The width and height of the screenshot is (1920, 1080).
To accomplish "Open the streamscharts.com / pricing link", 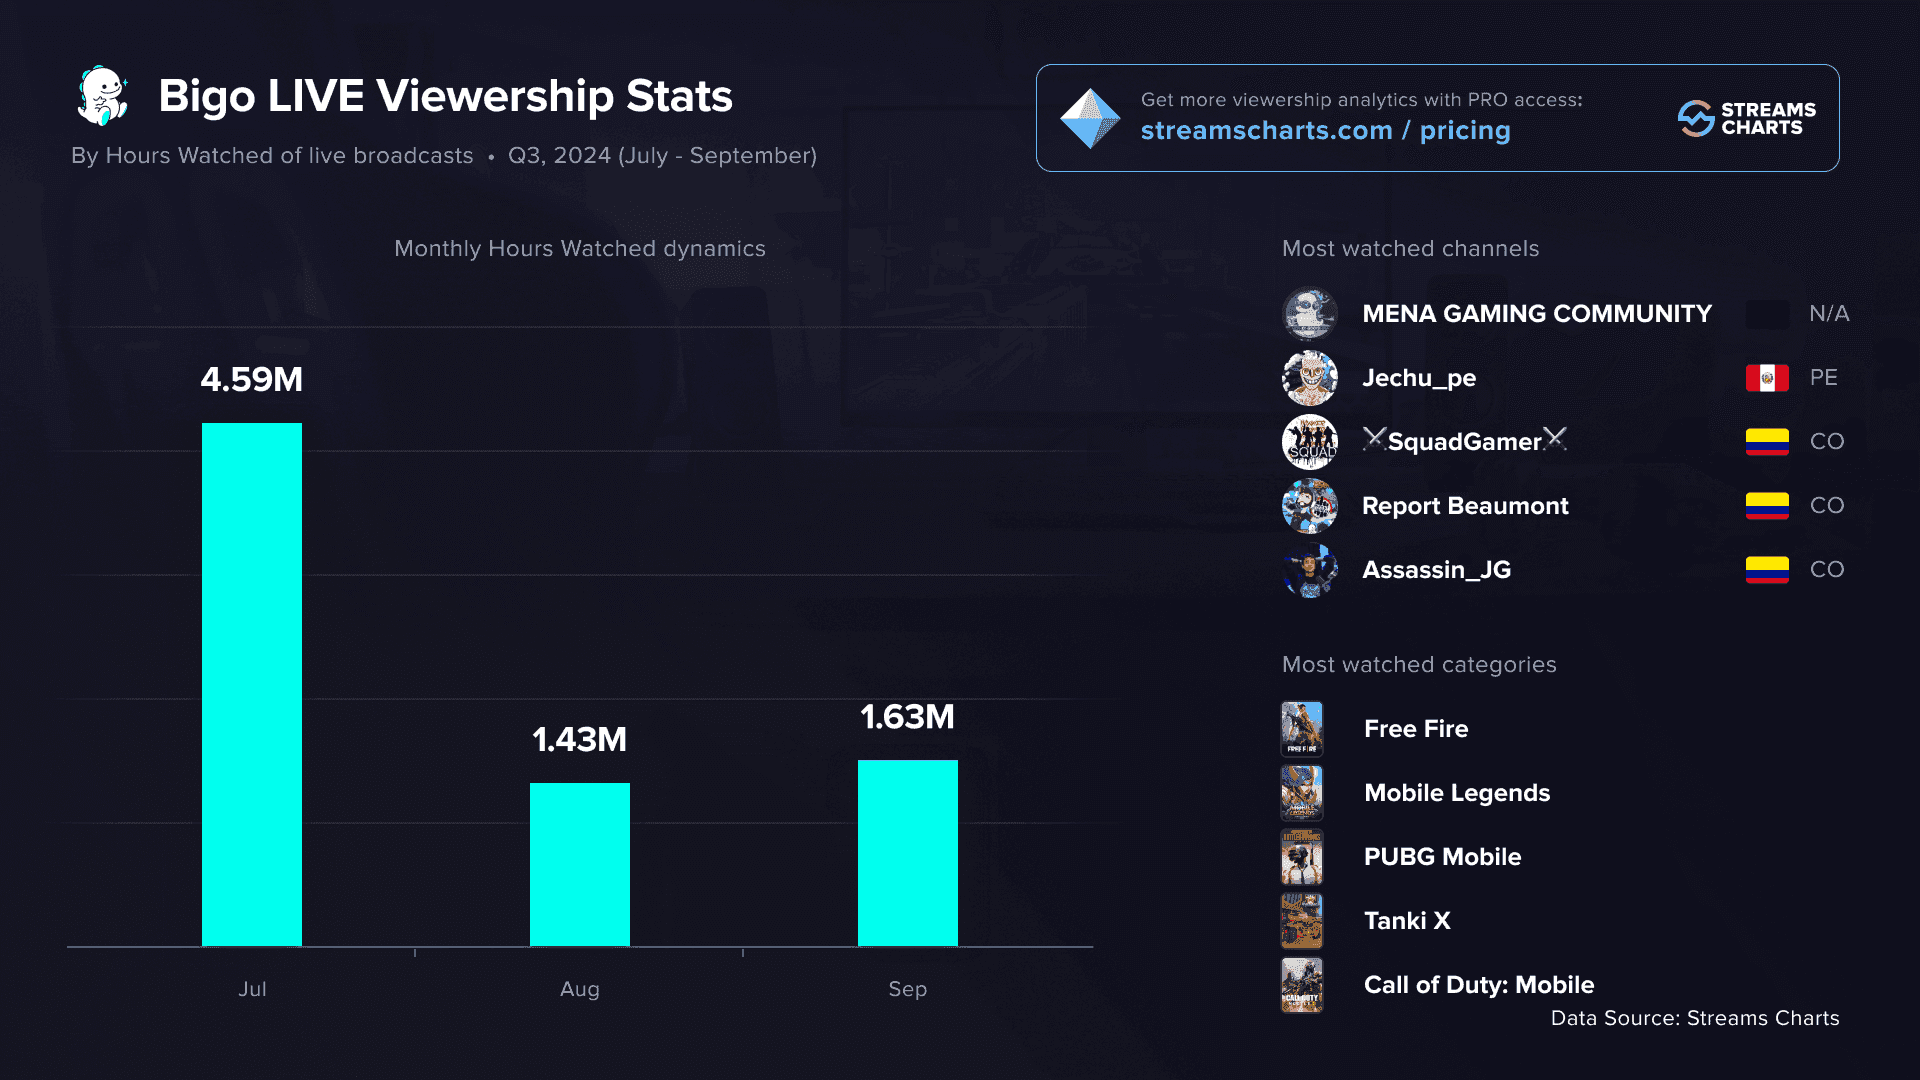I will pyautogui.click(x=1325, y=131).
